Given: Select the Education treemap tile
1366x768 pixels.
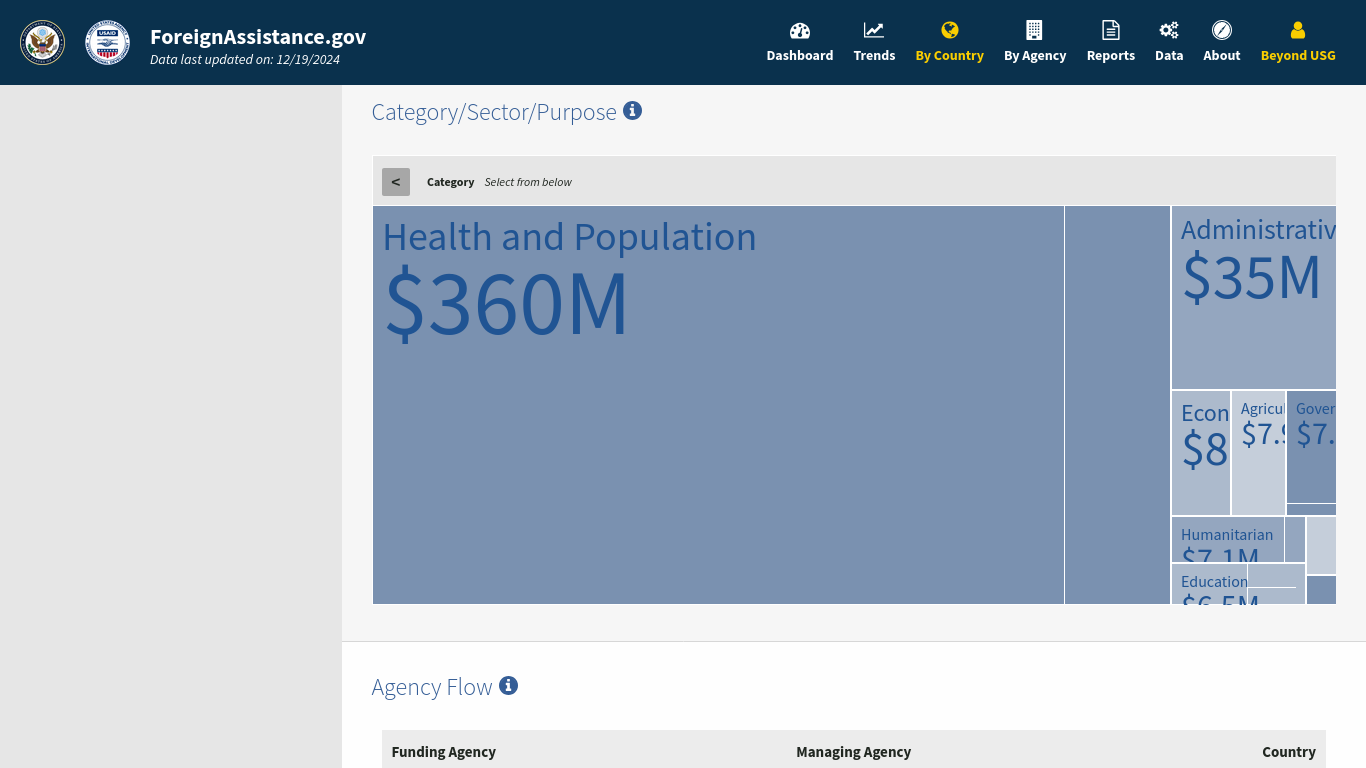Looking at the screenshot, I should 1209,584.
